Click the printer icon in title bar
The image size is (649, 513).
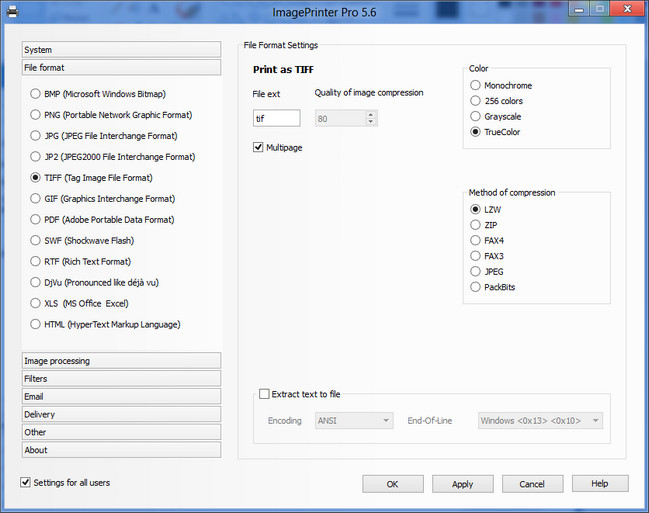tap(12, 12)
